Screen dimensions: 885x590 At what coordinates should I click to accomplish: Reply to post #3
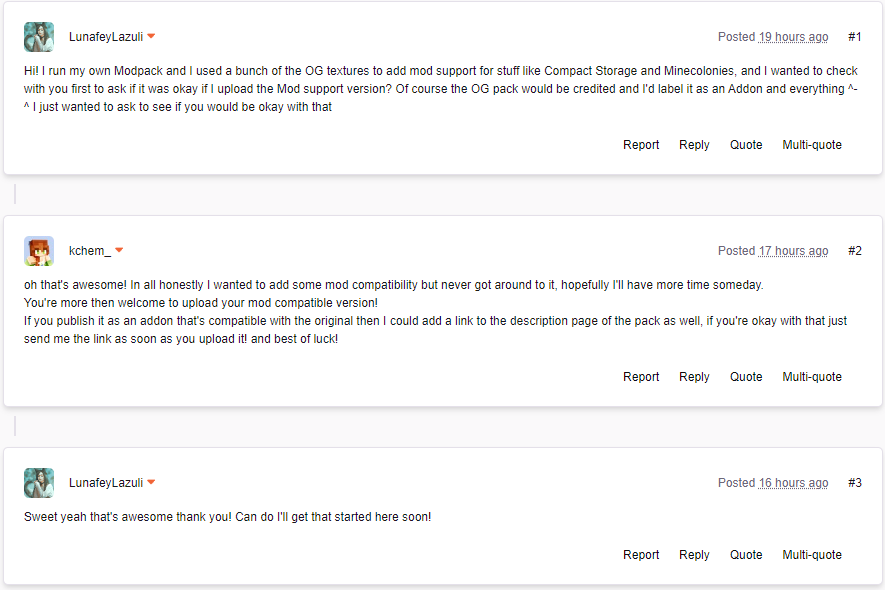point(694,555)
